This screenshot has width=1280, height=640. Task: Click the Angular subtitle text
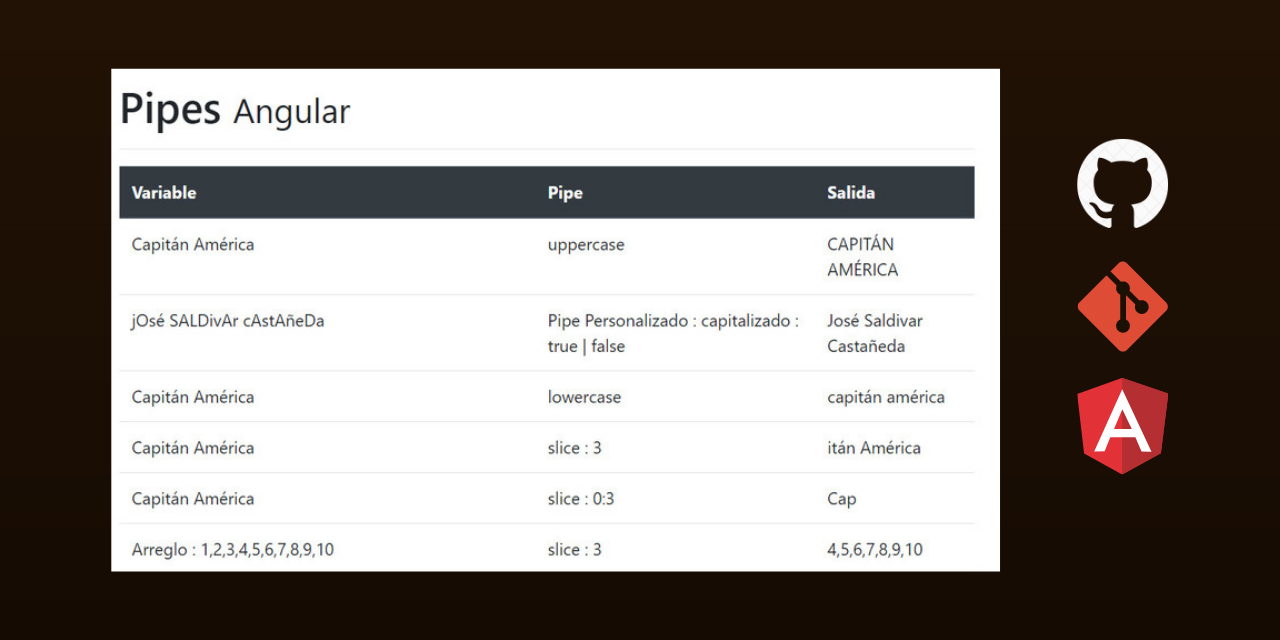click(292, 113)
